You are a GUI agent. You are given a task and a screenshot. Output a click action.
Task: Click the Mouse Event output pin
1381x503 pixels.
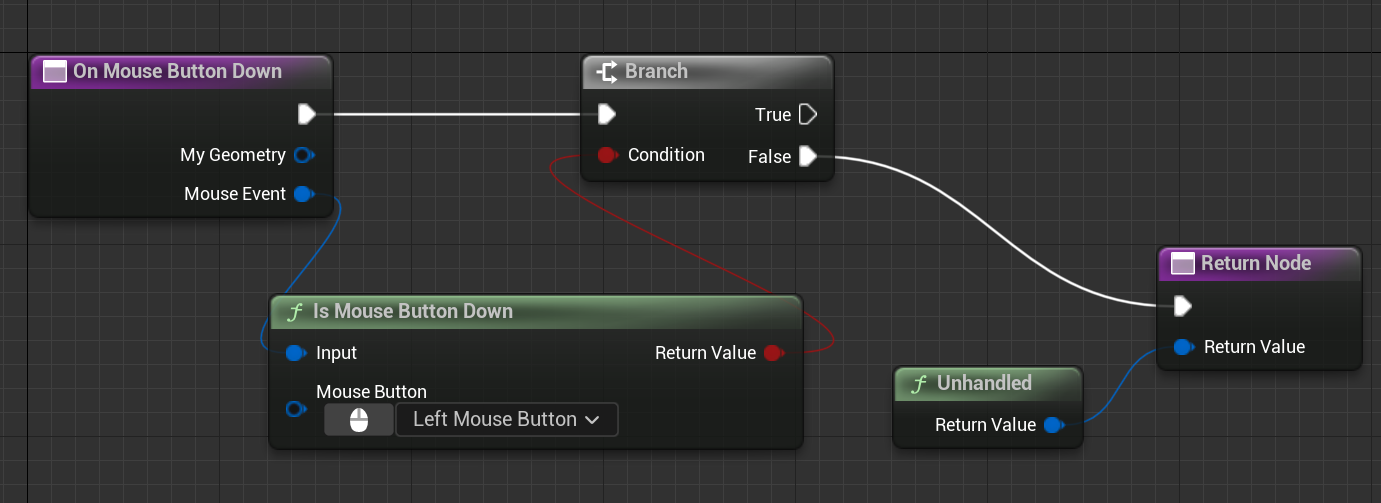pos(304,194)
